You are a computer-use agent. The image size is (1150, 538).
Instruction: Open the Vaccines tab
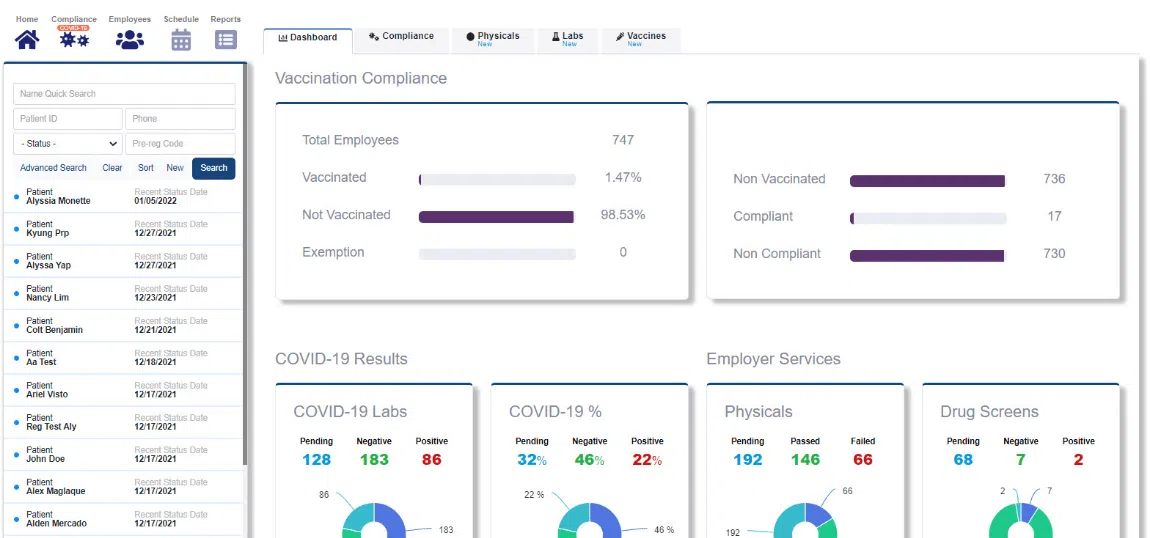pos(640,37)
